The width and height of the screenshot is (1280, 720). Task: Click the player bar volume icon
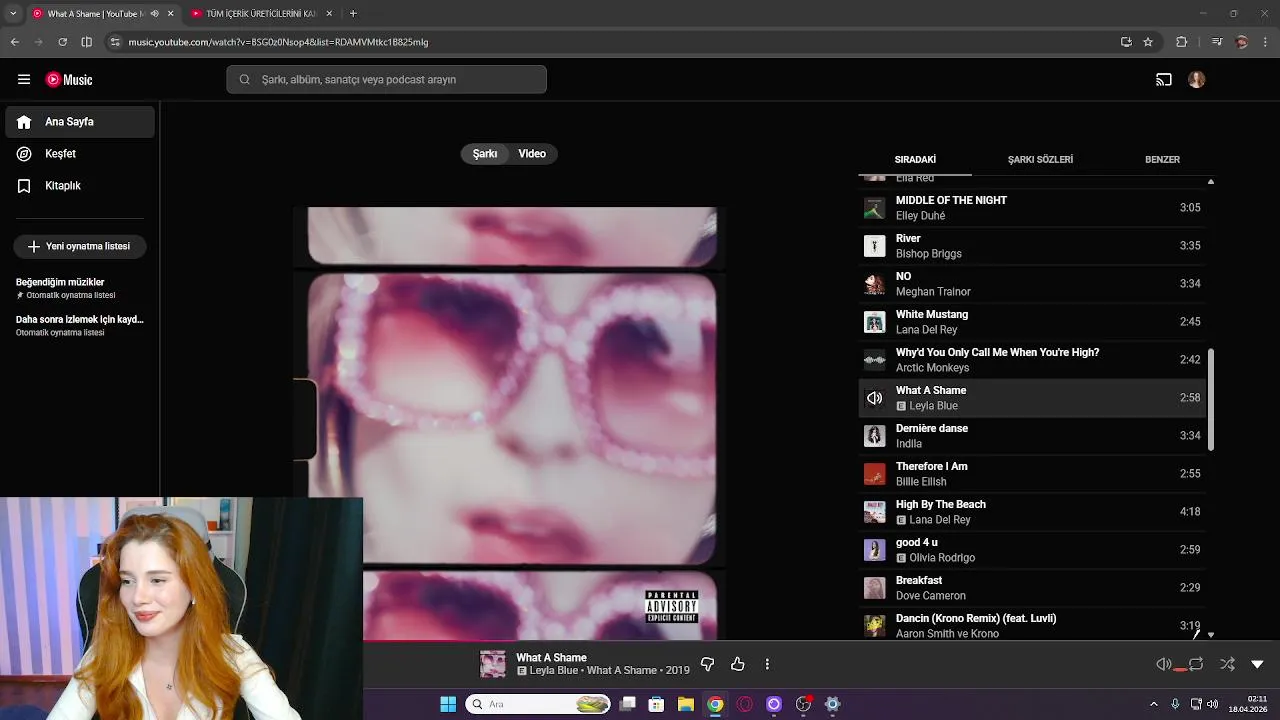pos(1164,664)
